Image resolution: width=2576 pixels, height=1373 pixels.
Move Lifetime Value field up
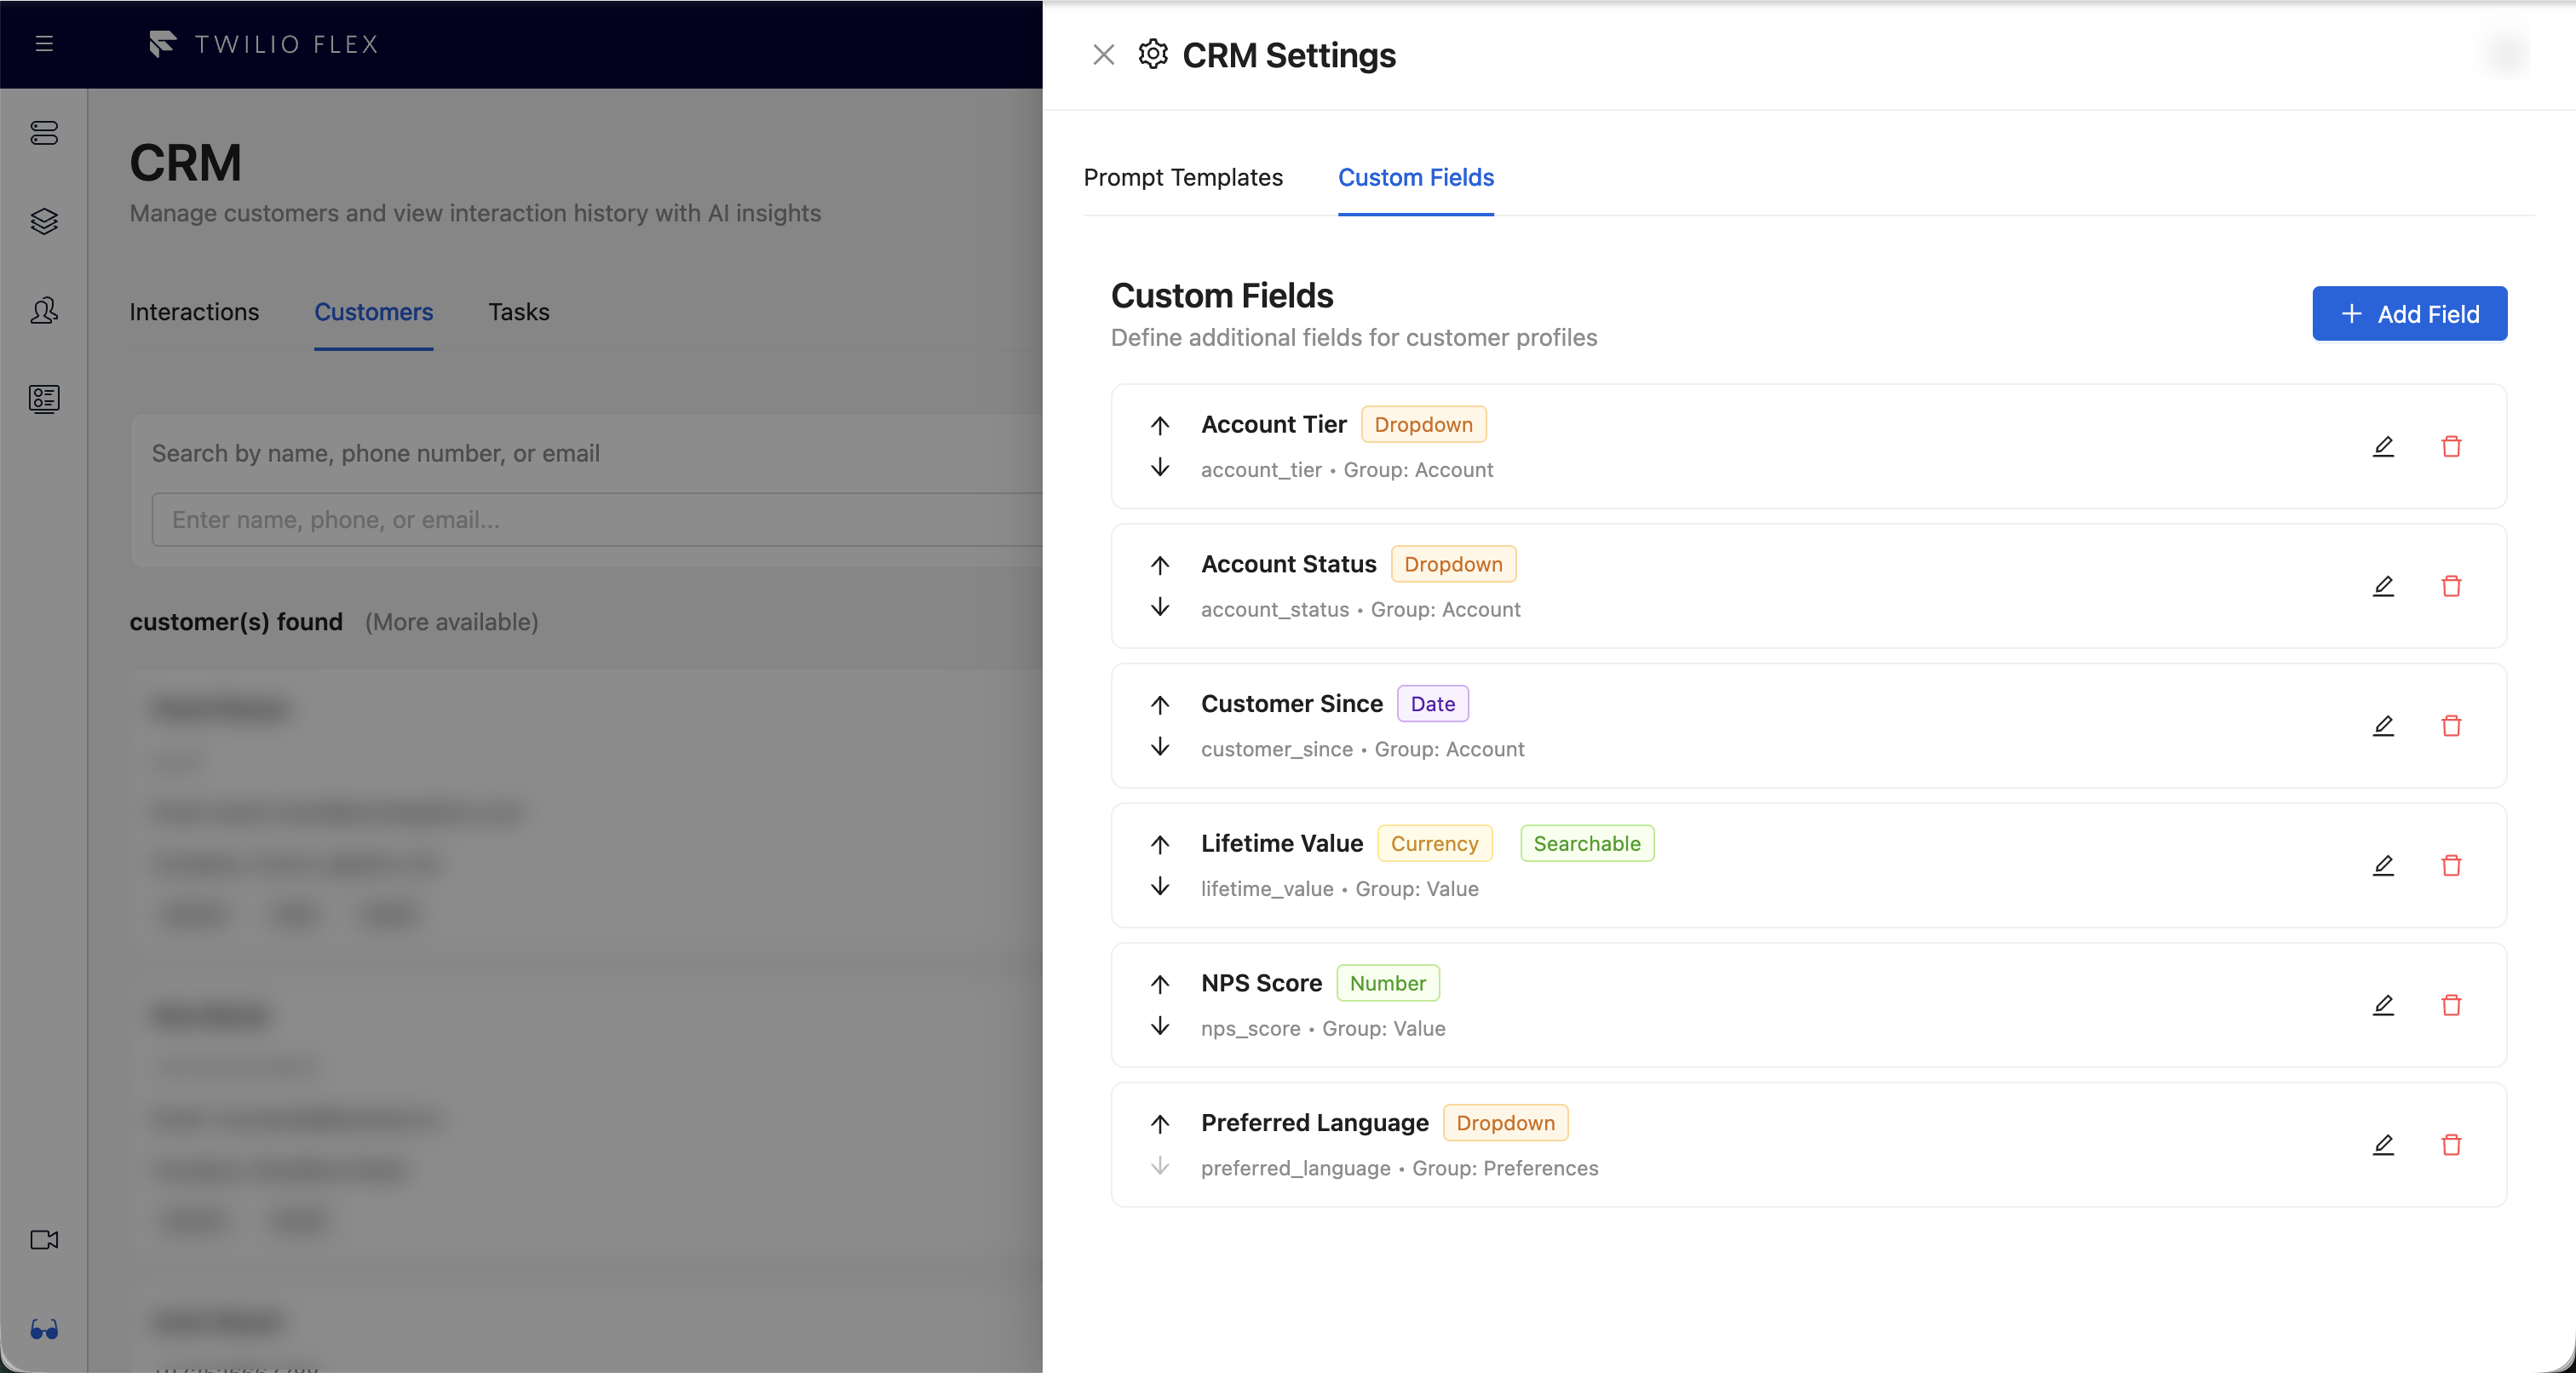click(1160, 844)
